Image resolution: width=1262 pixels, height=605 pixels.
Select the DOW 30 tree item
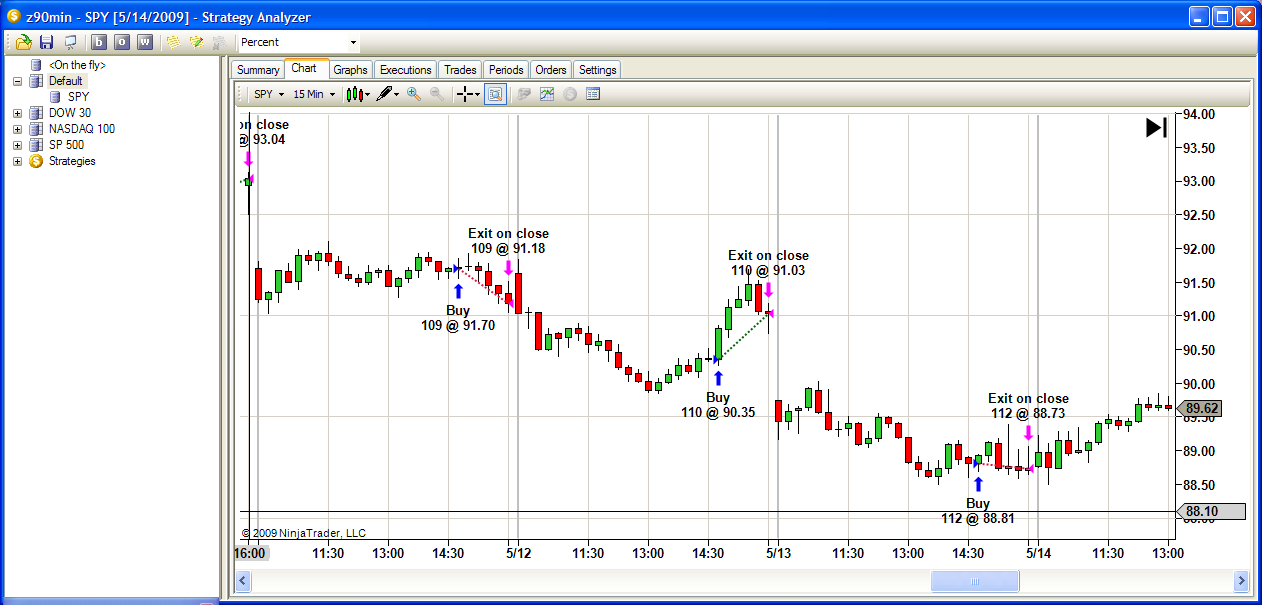tap(70, 113)
